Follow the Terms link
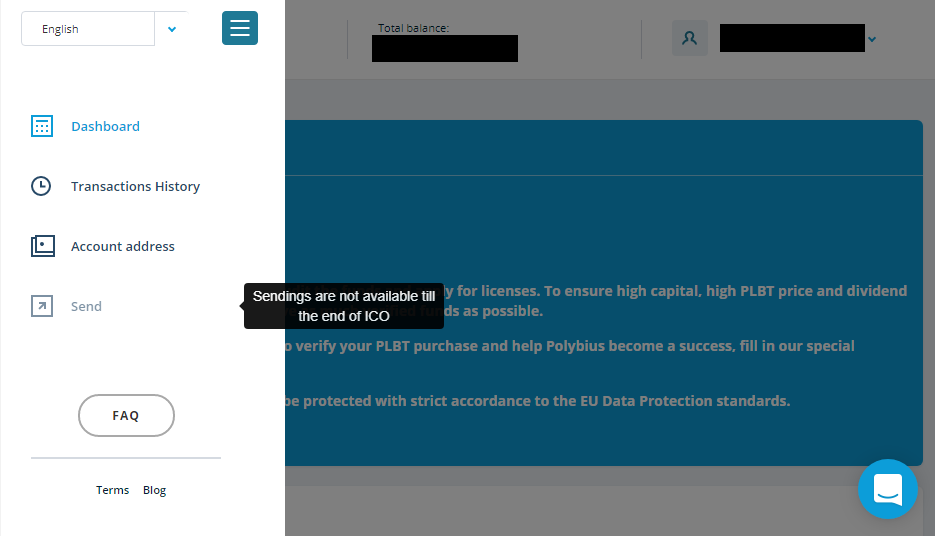Image resolution: width=935 pixels, height=536 pixels. click(113, 490)
